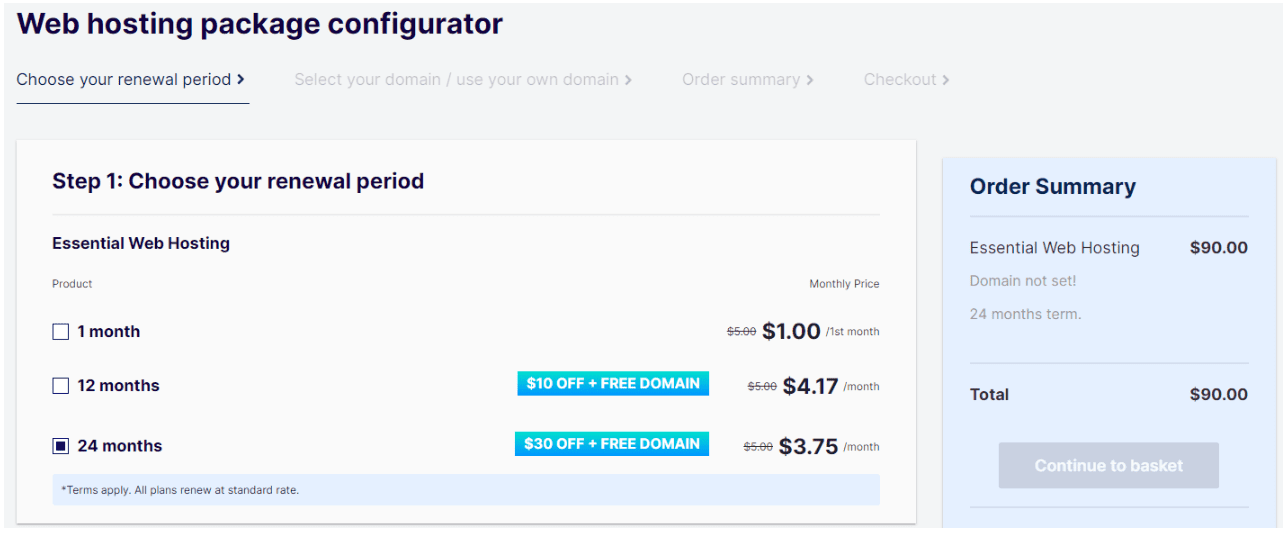Click the $10 OFF + FREE DOMAIN badge
Image resolution: width=1284 pixels, height=533 pixels.
pos(613,384)
